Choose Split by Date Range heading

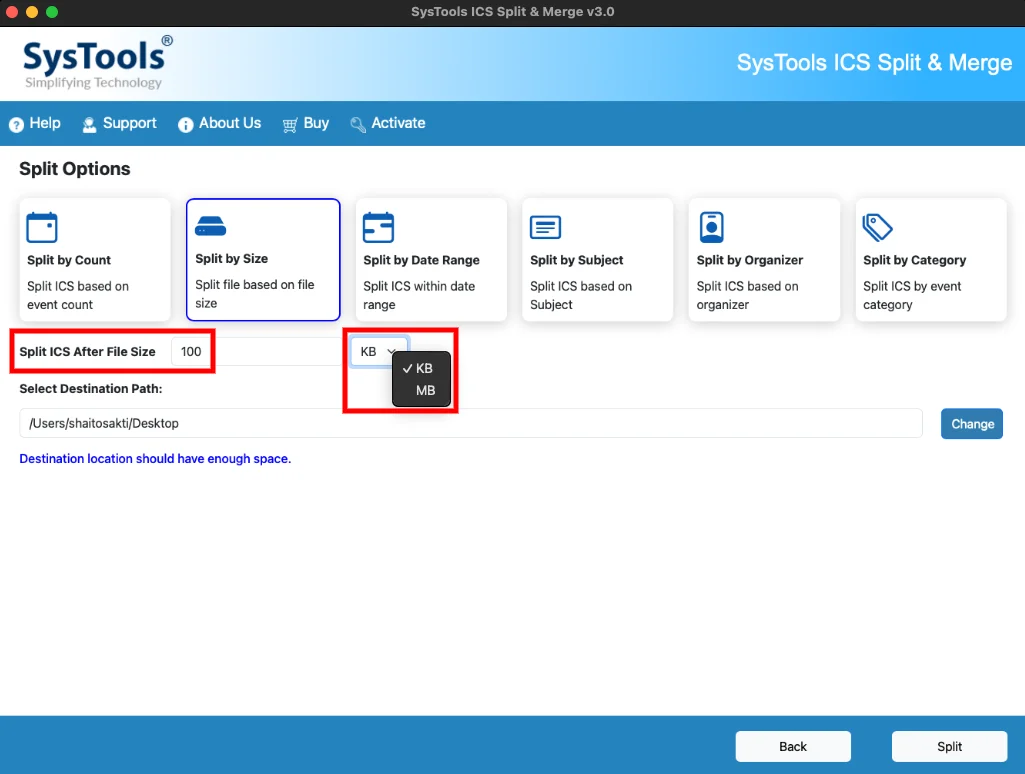421,260
